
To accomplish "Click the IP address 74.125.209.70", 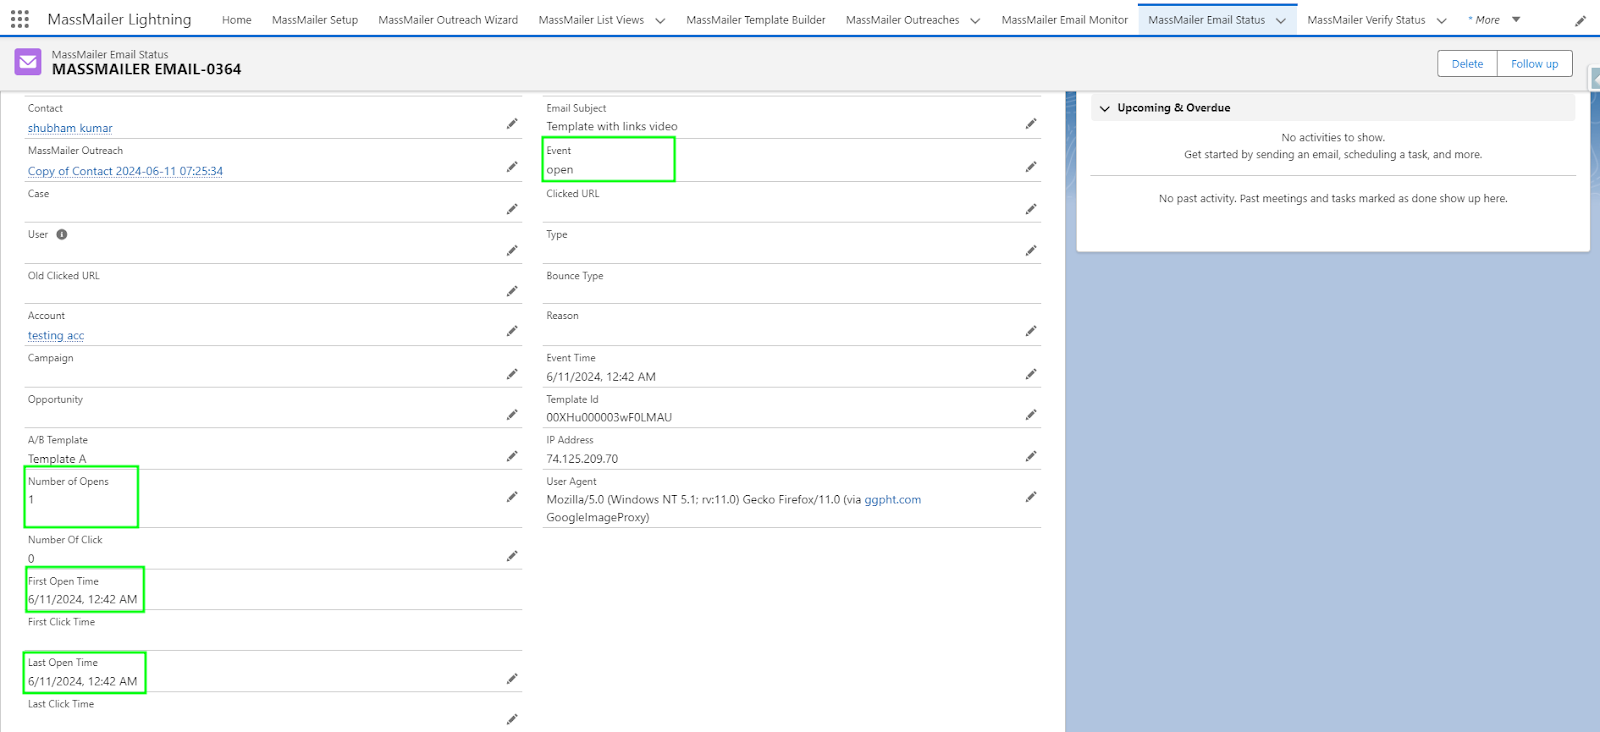I will click(582, 459).
